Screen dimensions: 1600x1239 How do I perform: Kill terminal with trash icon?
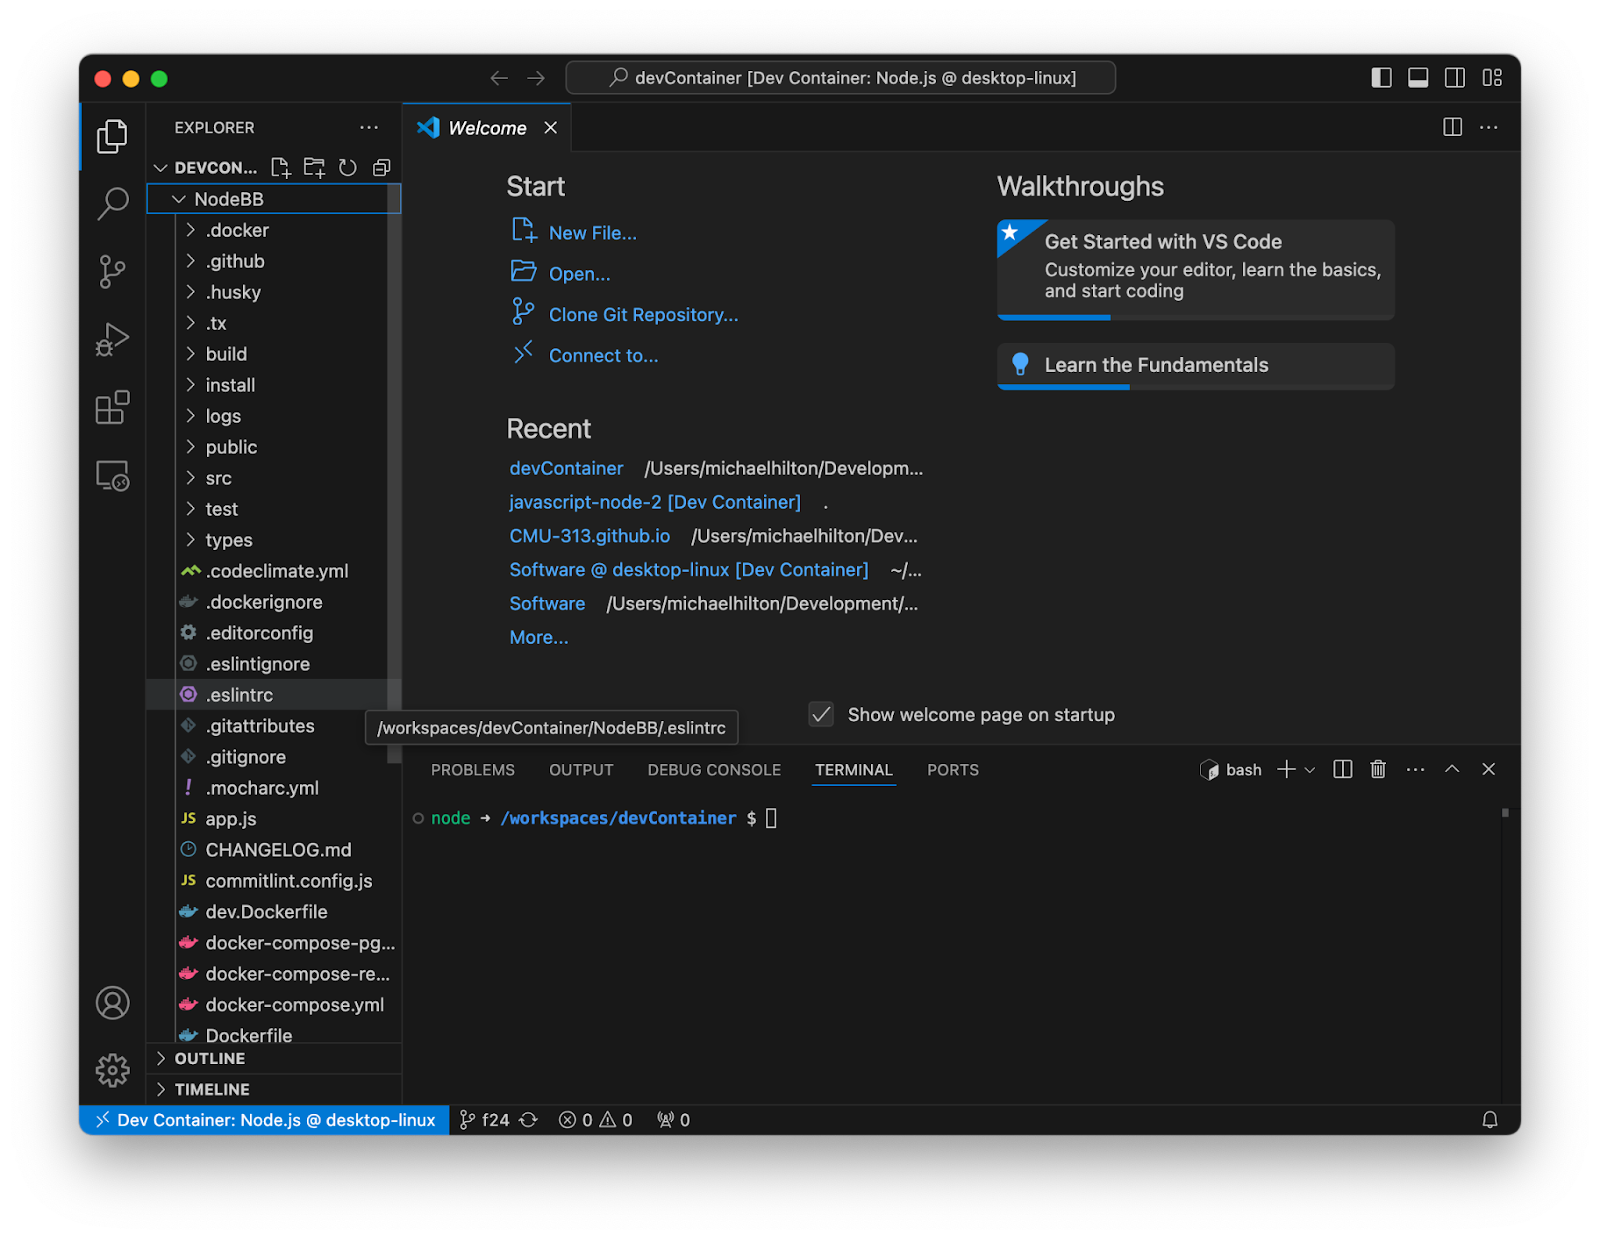click(1378, 769)
